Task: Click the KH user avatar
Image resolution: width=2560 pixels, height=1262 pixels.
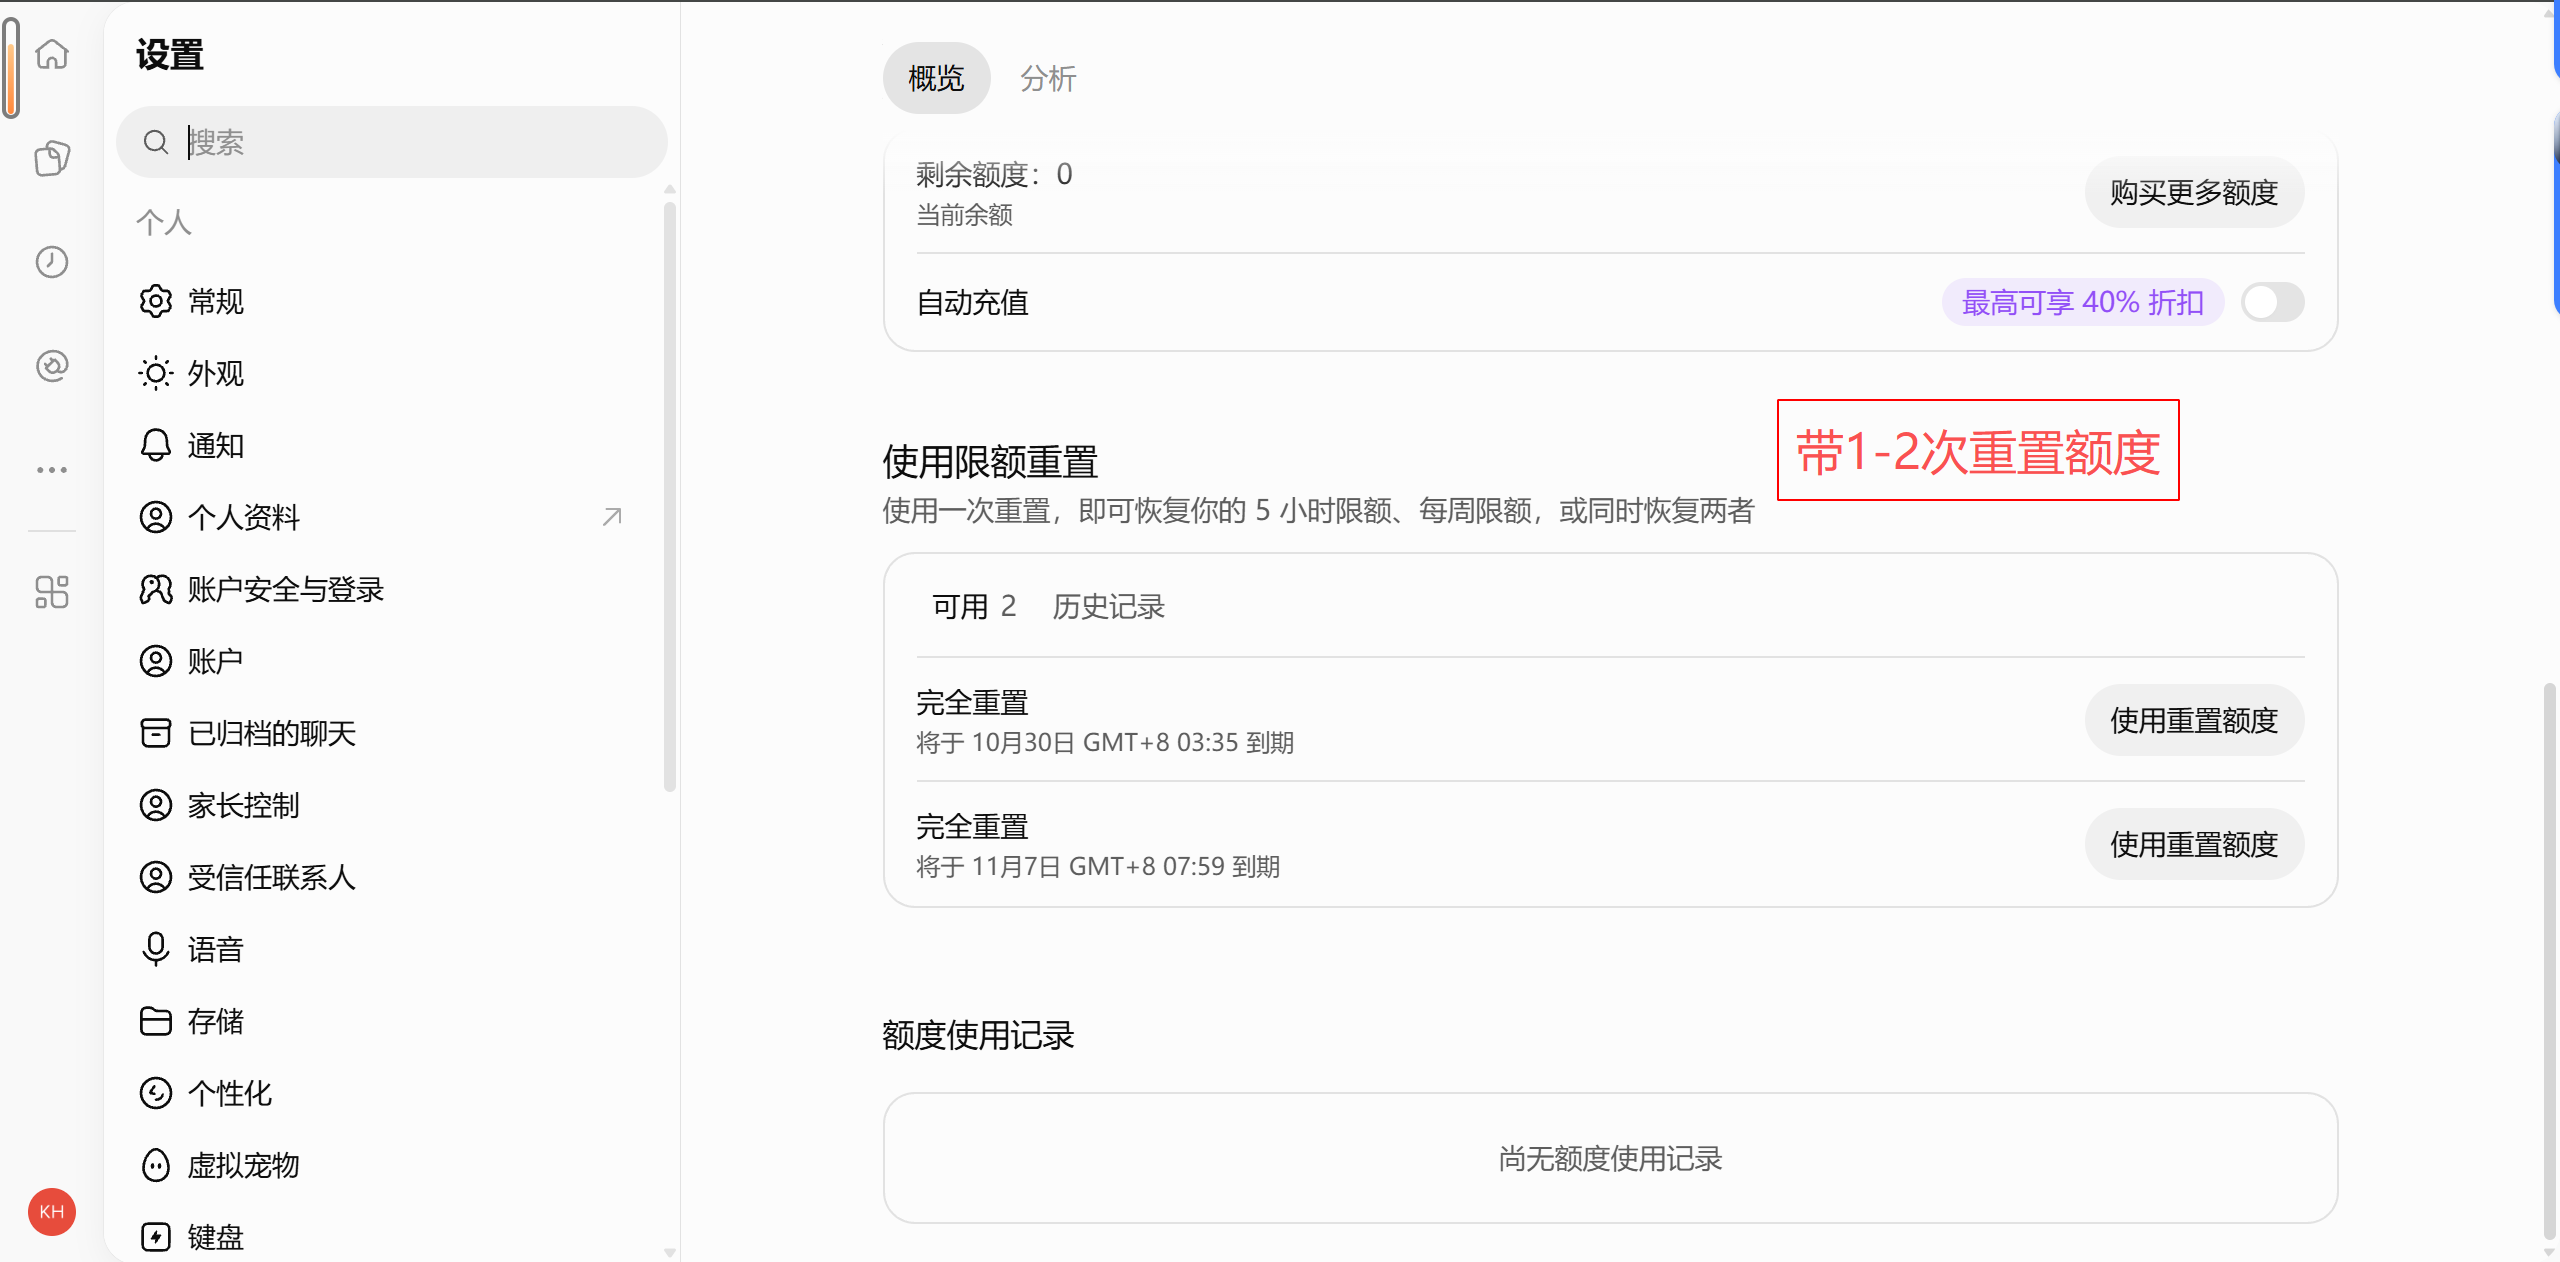Action: click(x=52, y=1212)
